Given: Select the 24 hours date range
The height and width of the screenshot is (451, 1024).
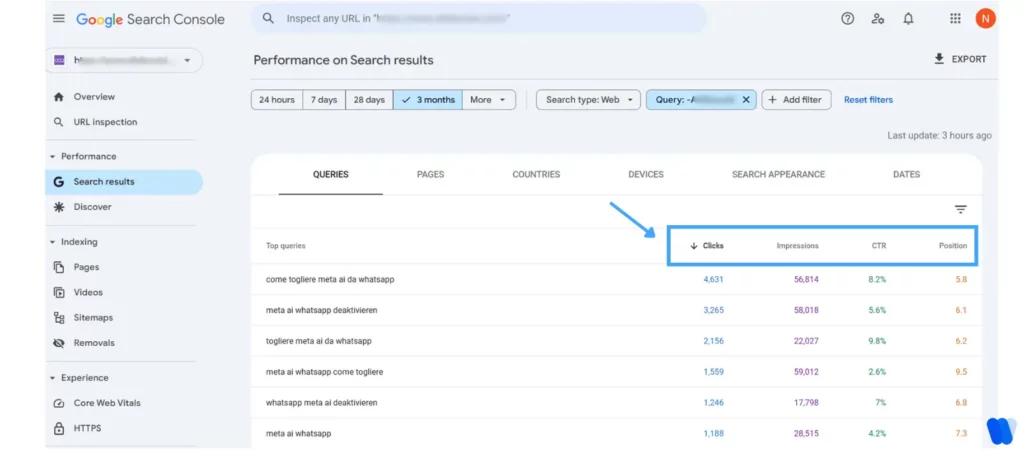Looking at the screenshot, I should (277, 100).
